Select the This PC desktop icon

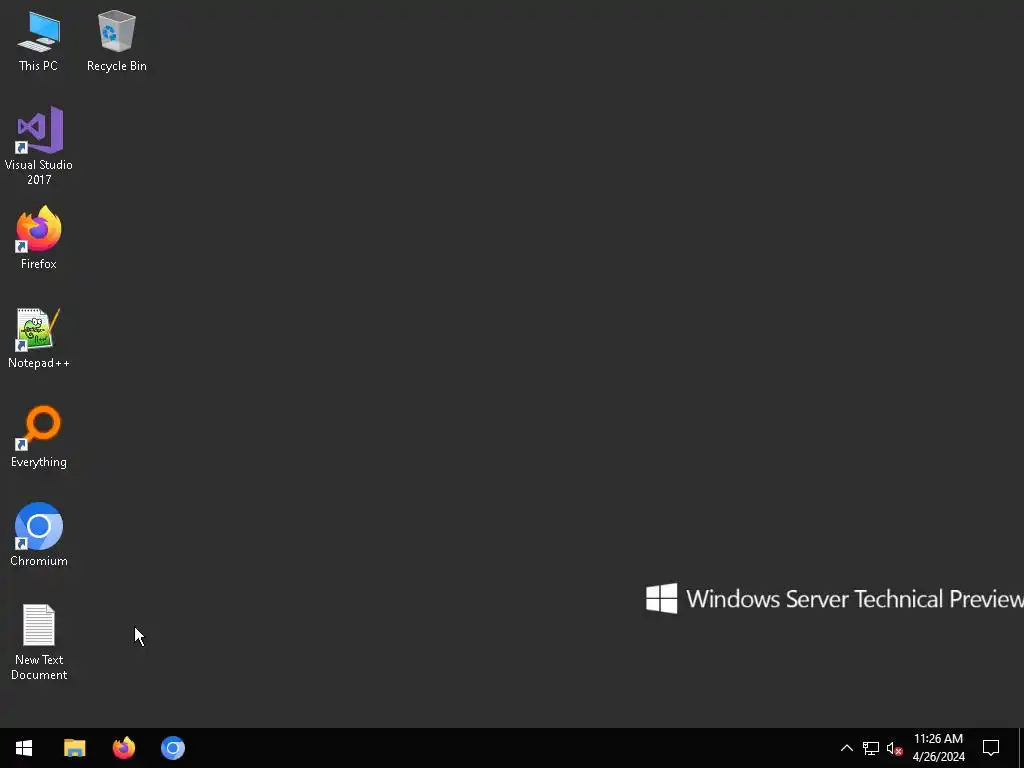tap(39, 40)
